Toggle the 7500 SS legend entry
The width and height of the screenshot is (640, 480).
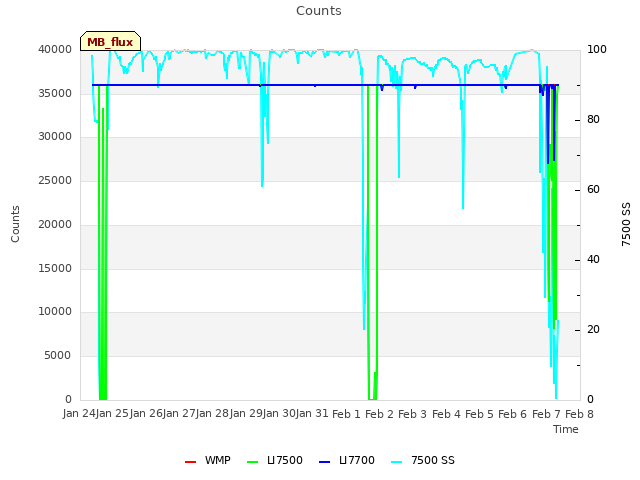[x=422, y=460]
